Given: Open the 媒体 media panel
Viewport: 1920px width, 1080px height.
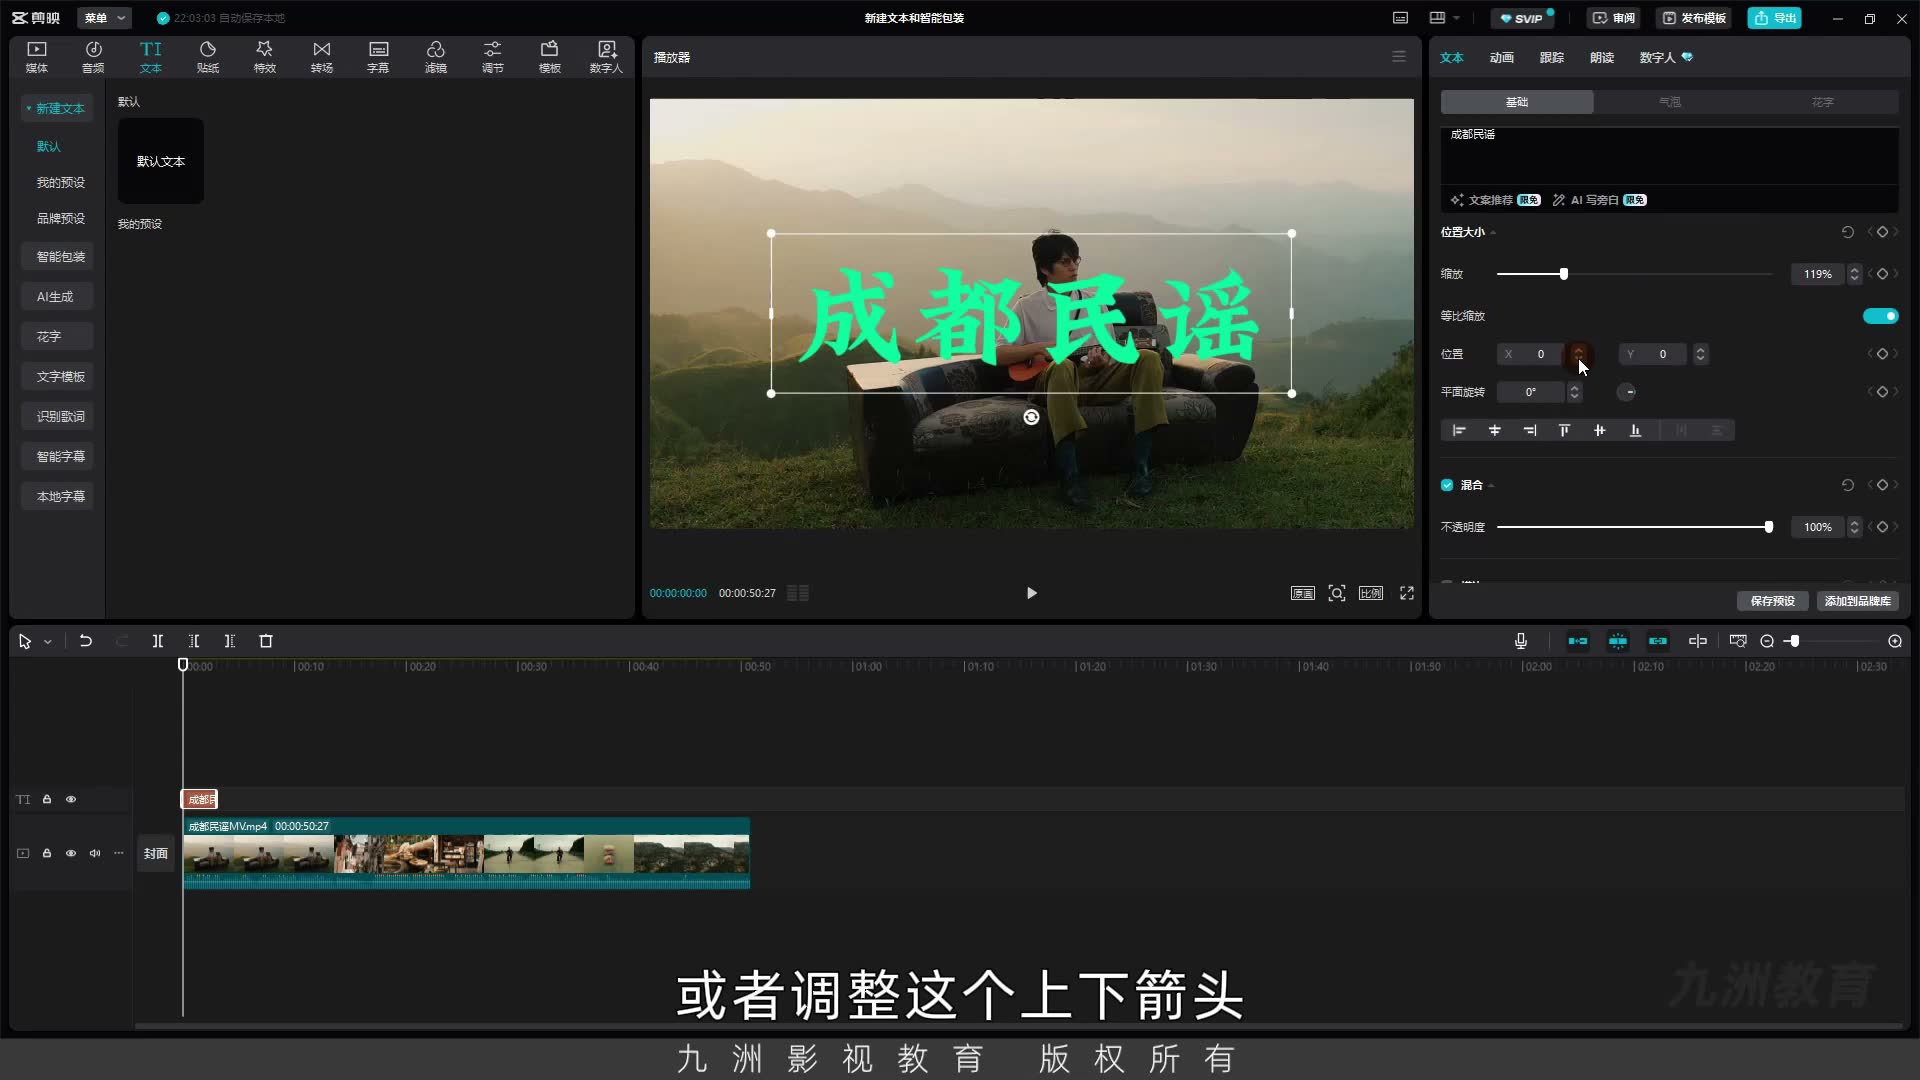Looking at the screenshot, I should click(x=37, y=57).
